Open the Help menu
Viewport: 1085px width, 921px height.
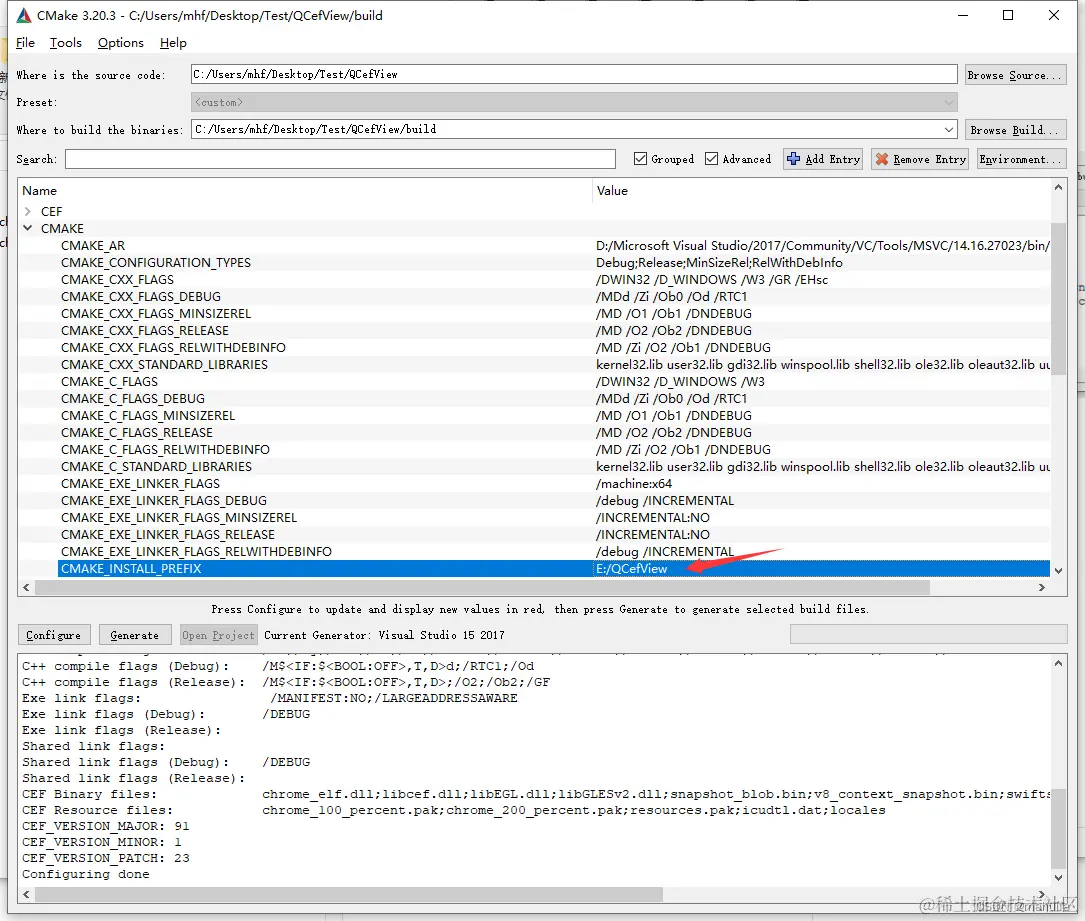(173, 43)
